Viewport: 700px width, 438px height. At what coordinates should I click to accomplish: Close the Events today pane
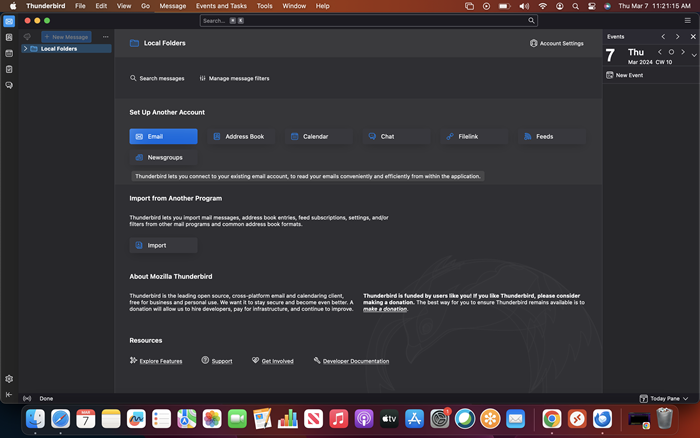[693, 37]
